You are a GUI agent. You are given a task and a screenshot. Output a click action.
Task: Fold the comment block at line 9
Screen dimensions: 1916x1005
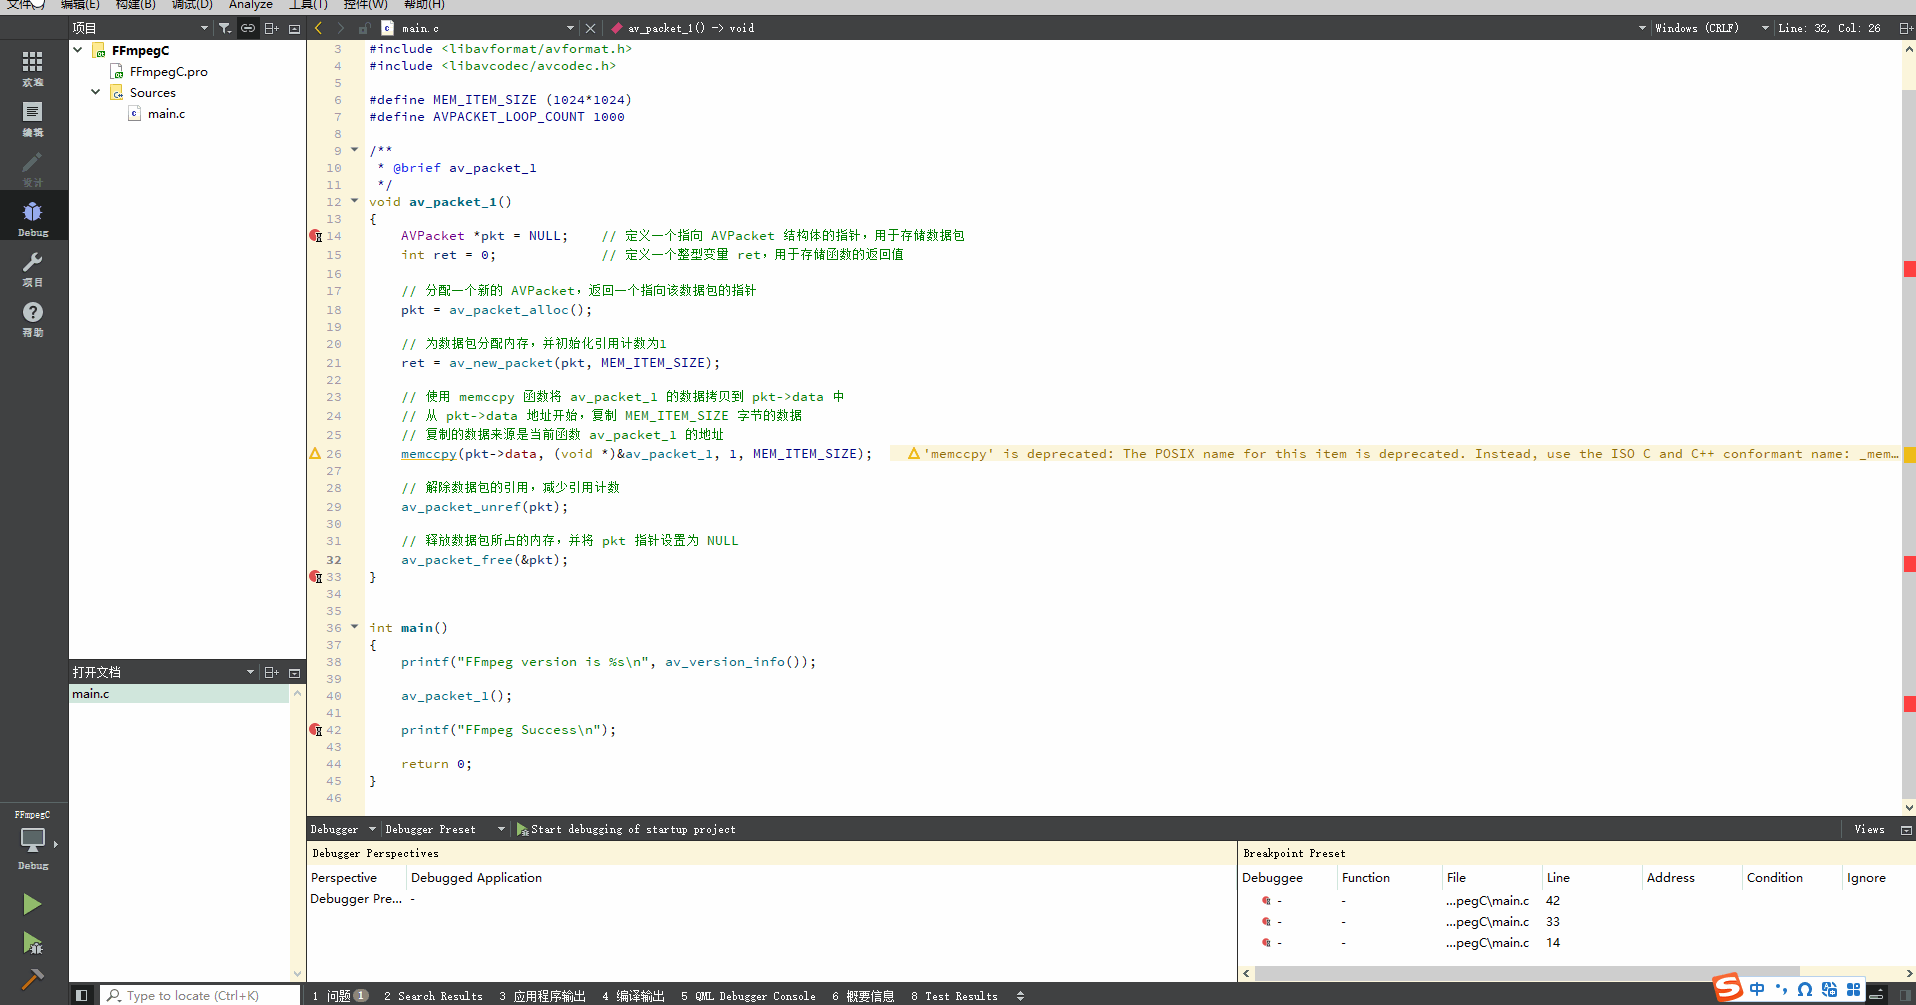pyautogui.click(x=354, y=150)
